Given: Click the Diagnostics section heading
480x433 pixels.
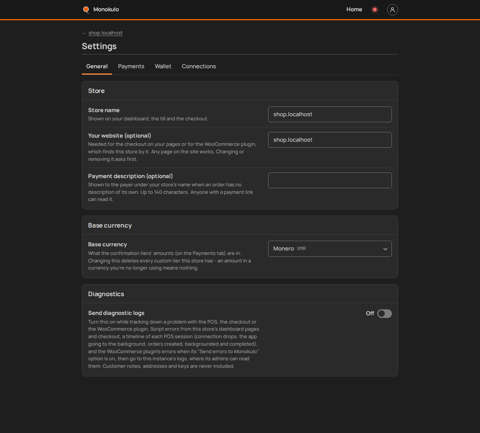Looking at the screenshot, I should 106,294.
